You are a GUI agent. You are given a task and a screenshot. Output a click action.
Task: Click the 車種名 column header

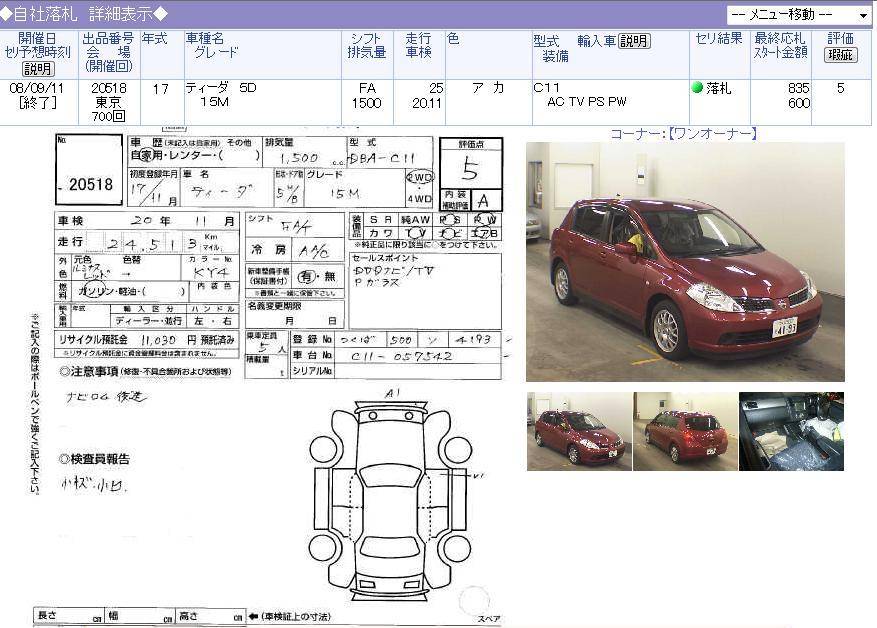(x=205, y=39)
